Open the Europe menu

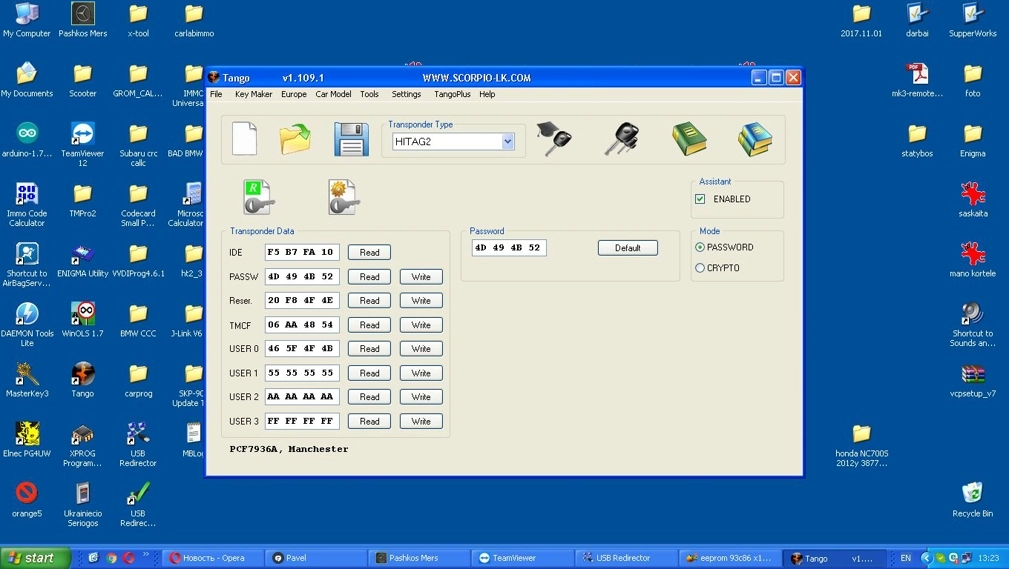(x=293, y=94)
